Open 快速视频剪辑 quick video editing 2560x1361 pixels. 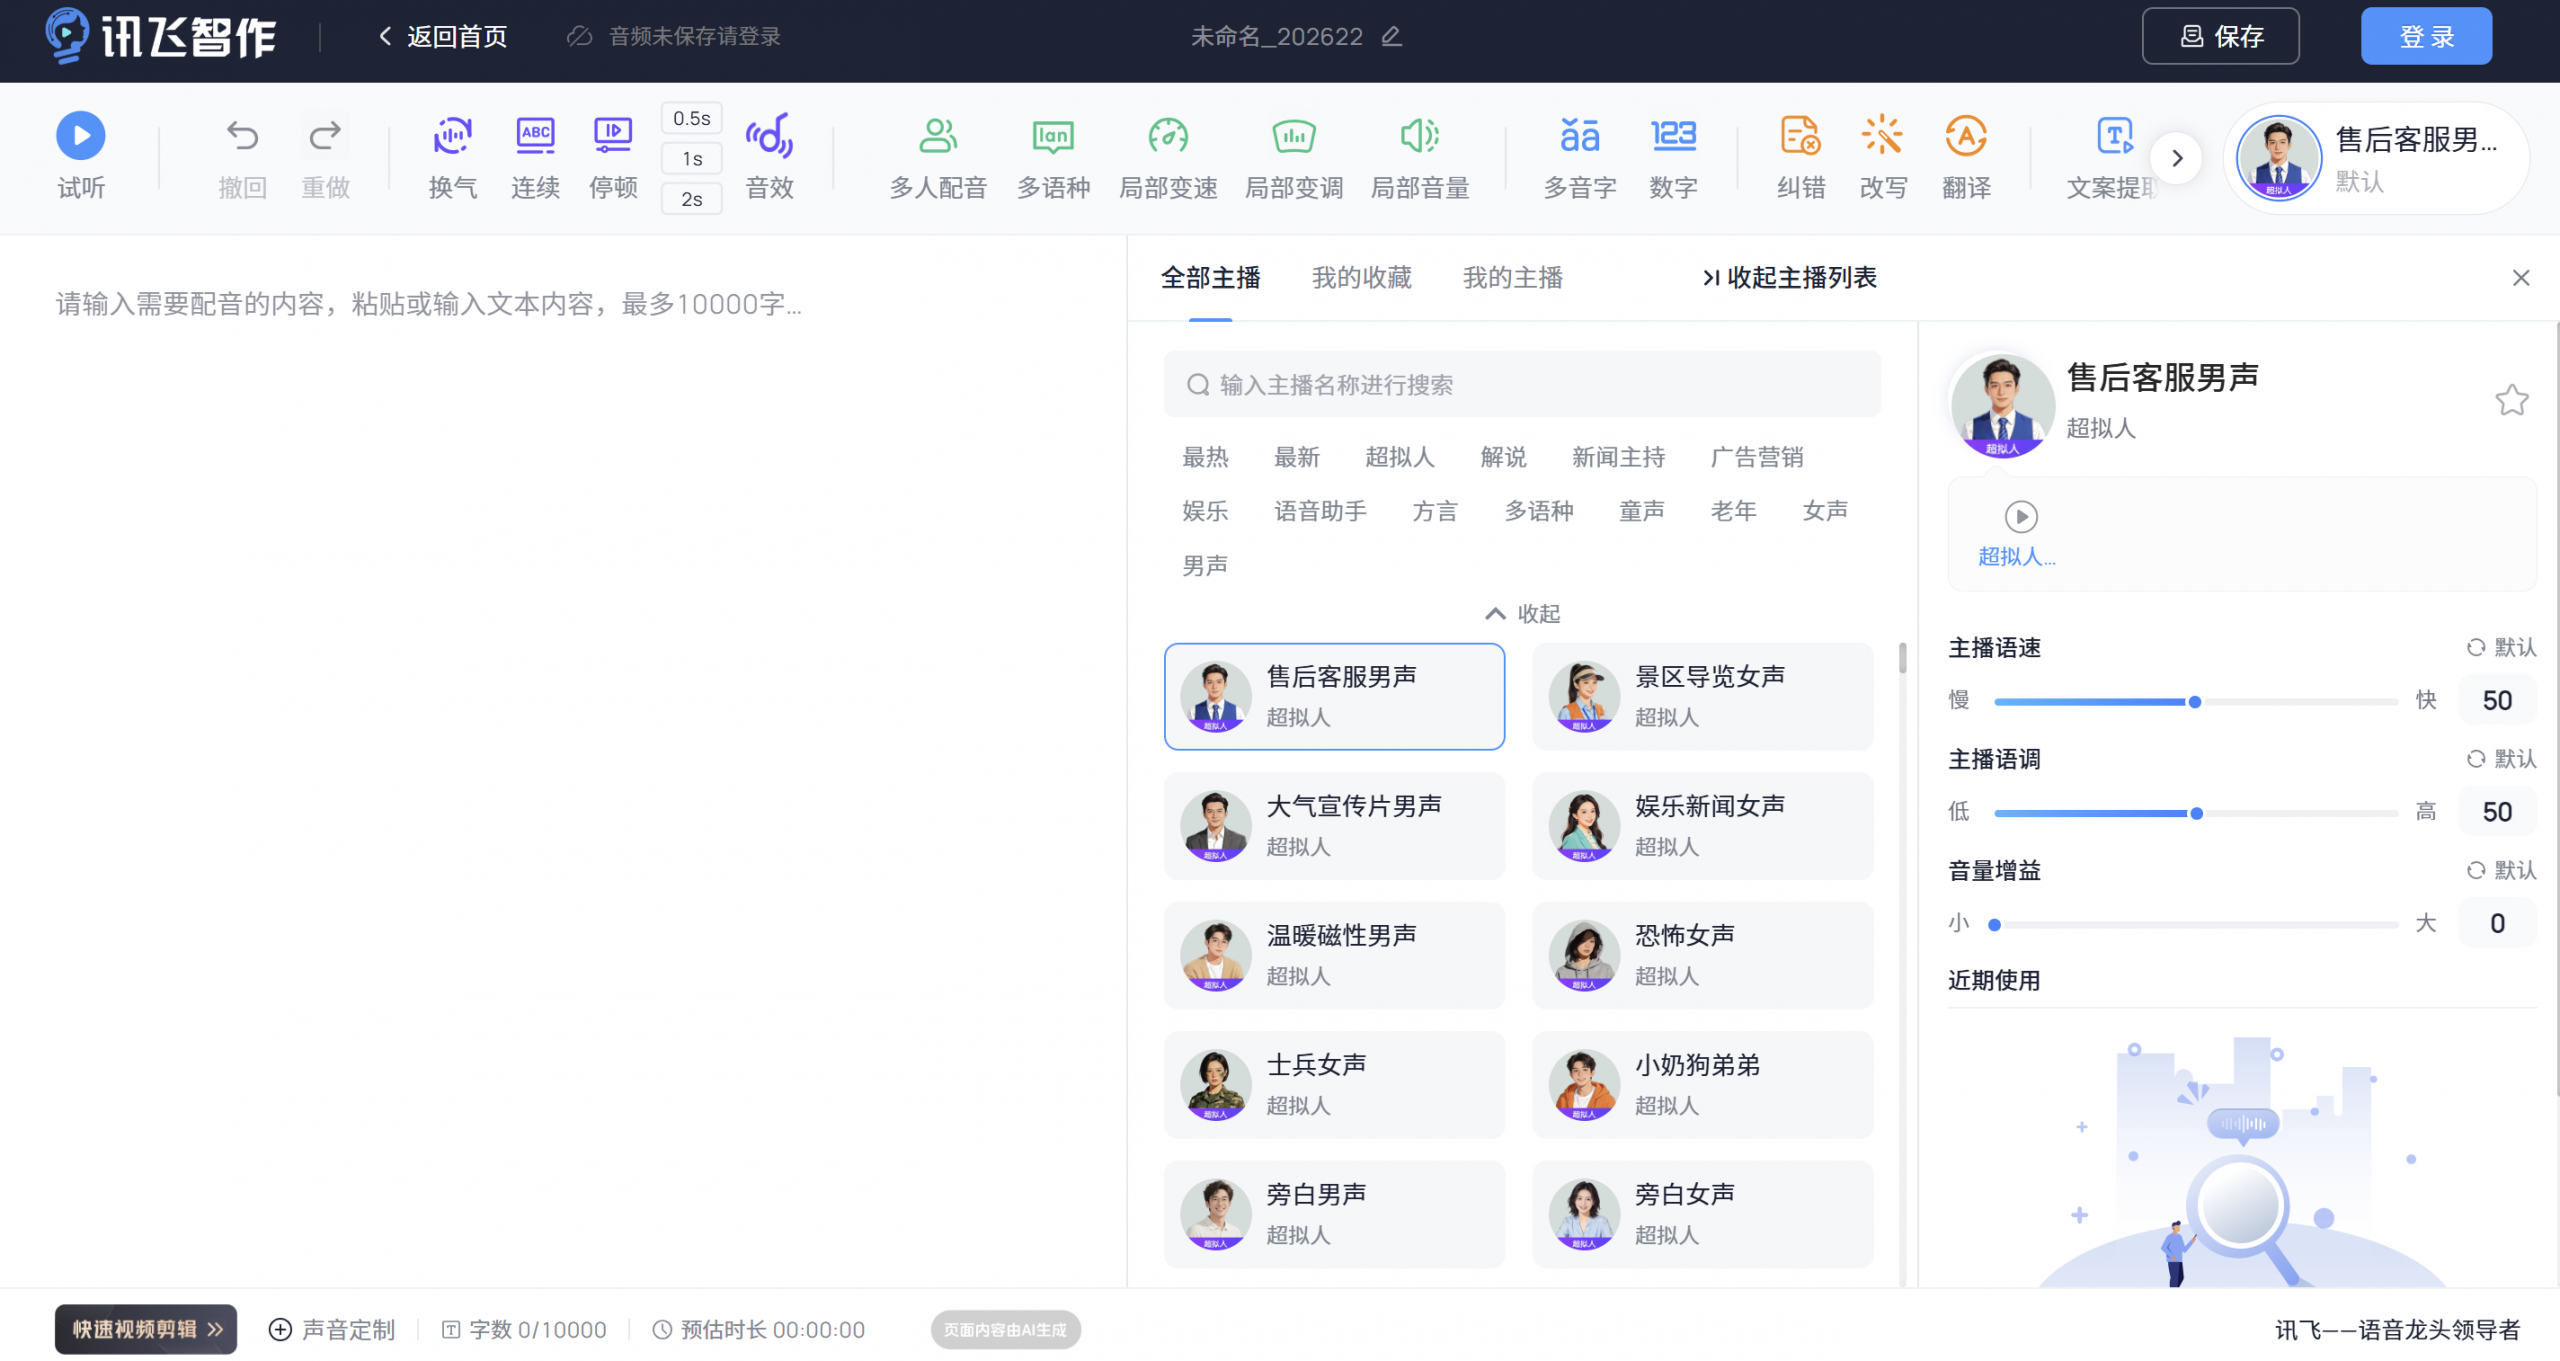145,1329
